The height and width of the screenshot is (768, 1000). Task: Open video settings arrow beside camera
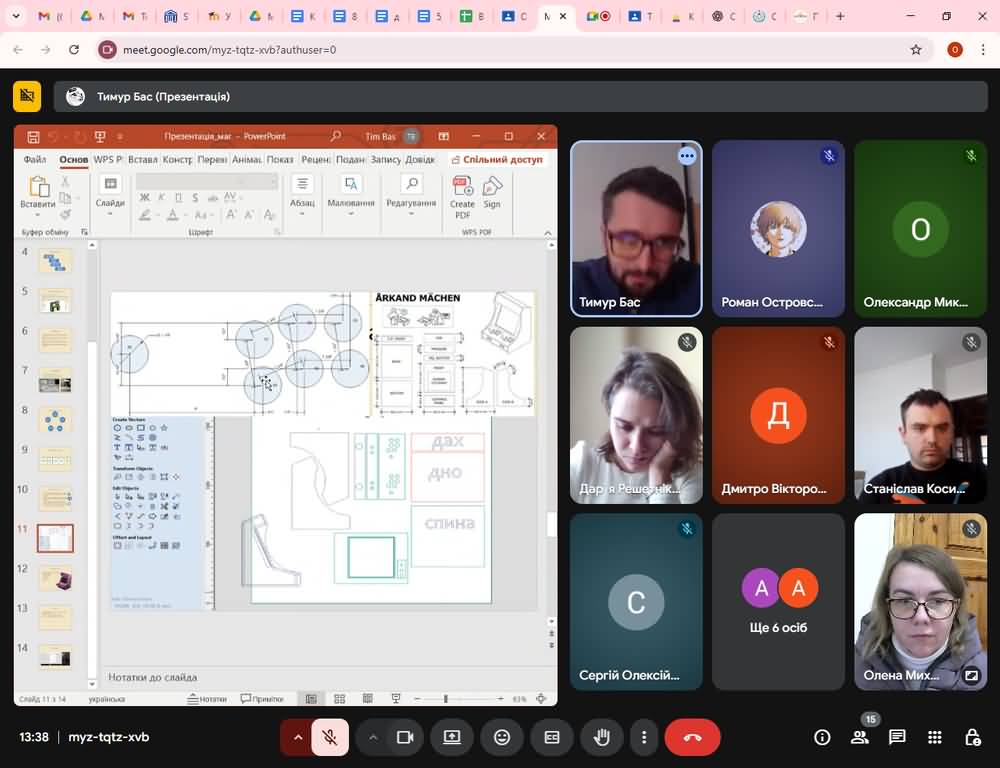(373, 737)
